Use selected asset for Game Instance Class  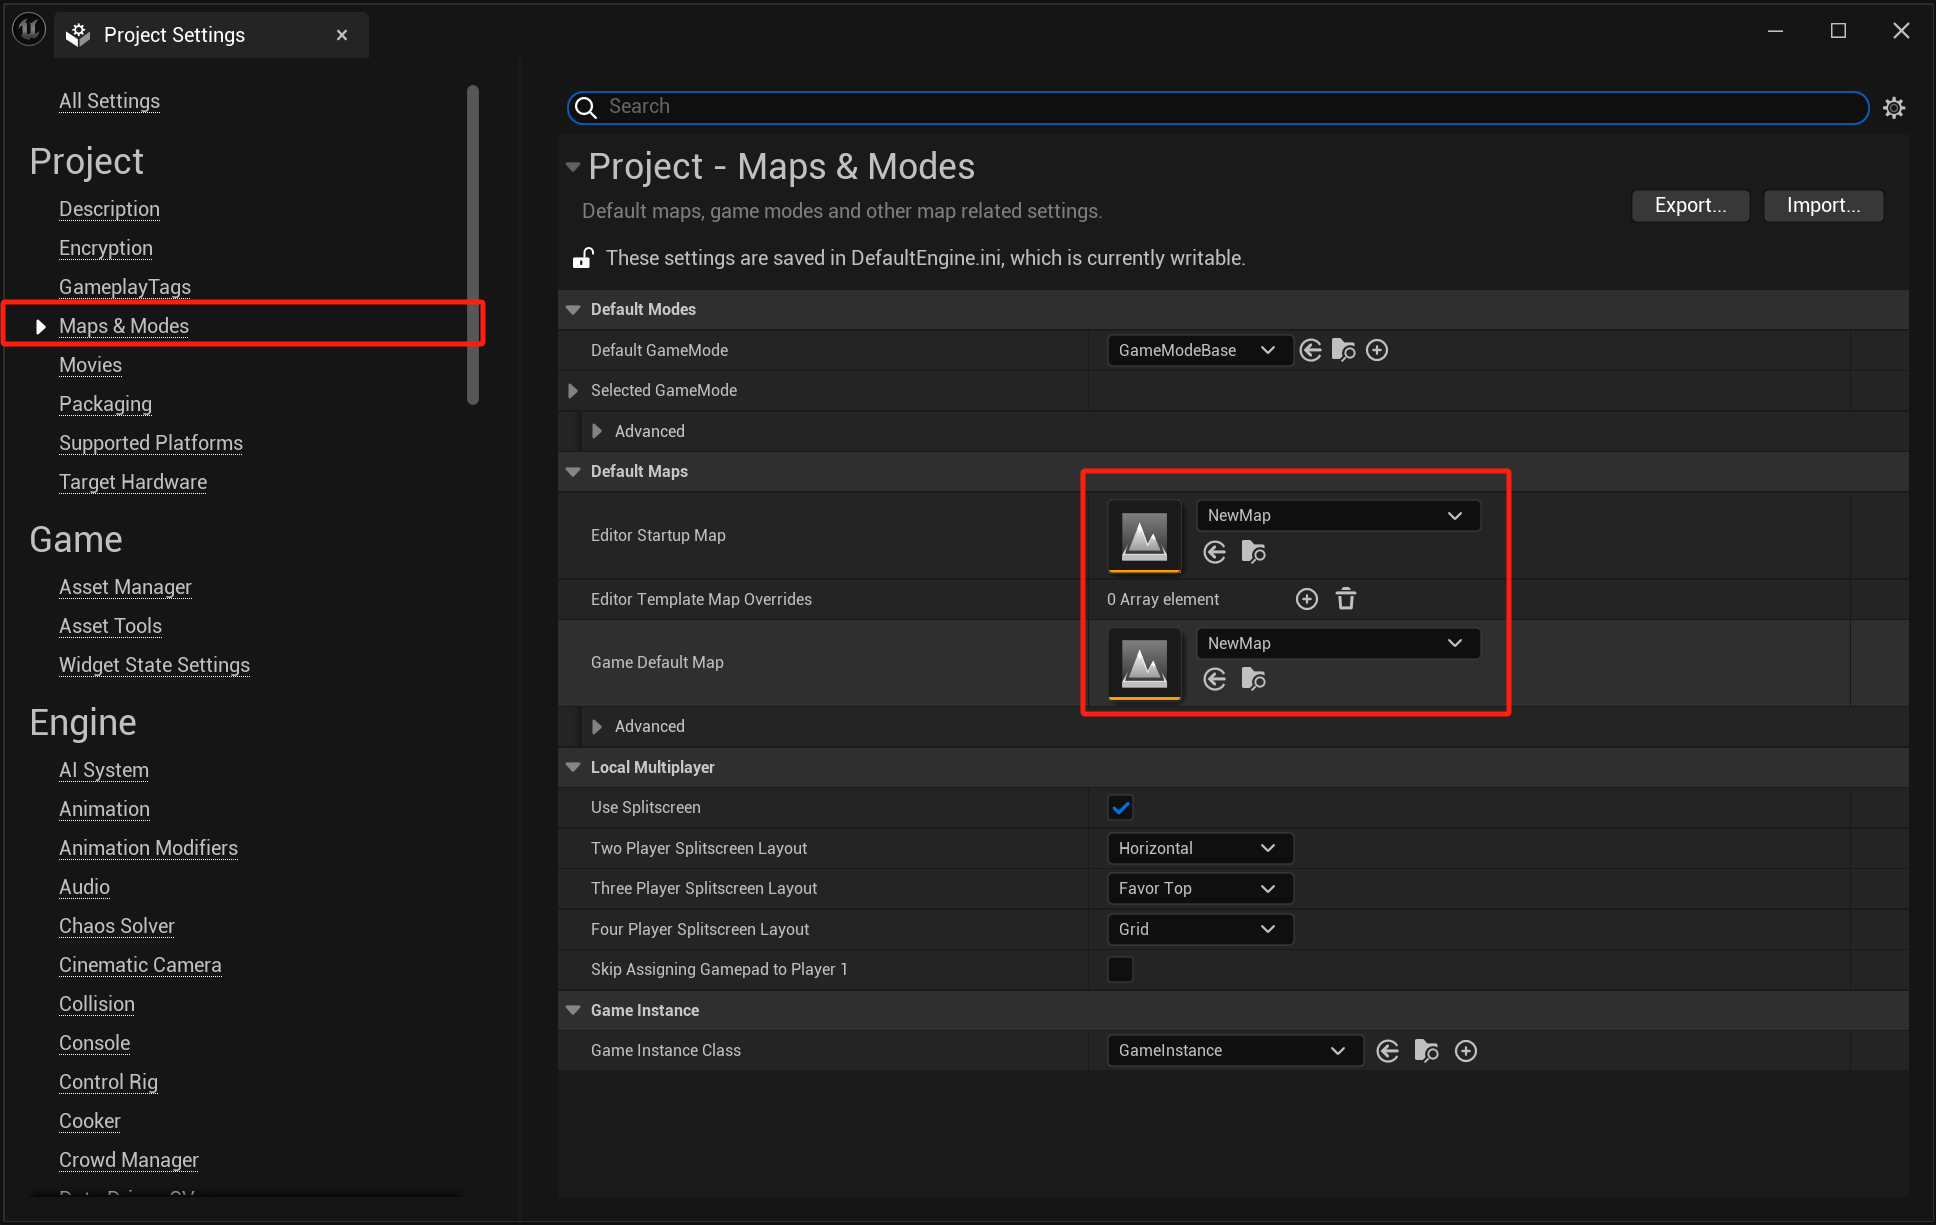pyautogui.click(x=1388, y=1051)
